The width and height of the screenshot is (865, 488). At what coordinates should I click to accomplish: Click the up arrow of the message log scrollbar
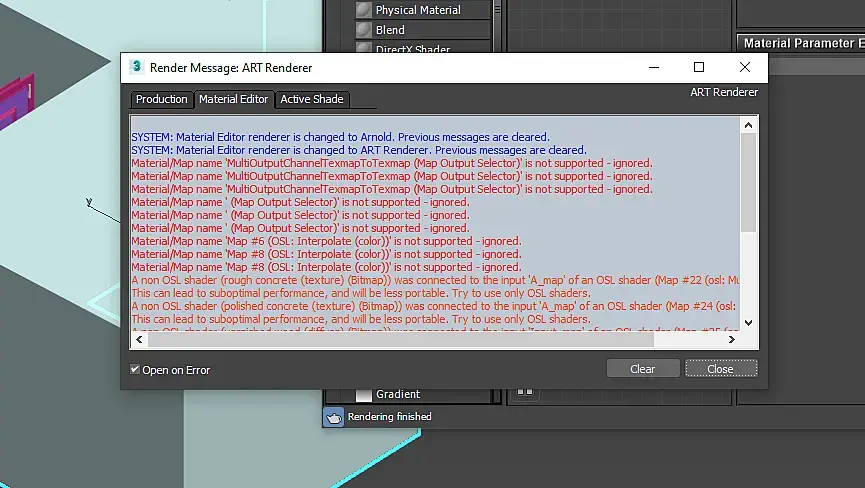coord(748,125)
